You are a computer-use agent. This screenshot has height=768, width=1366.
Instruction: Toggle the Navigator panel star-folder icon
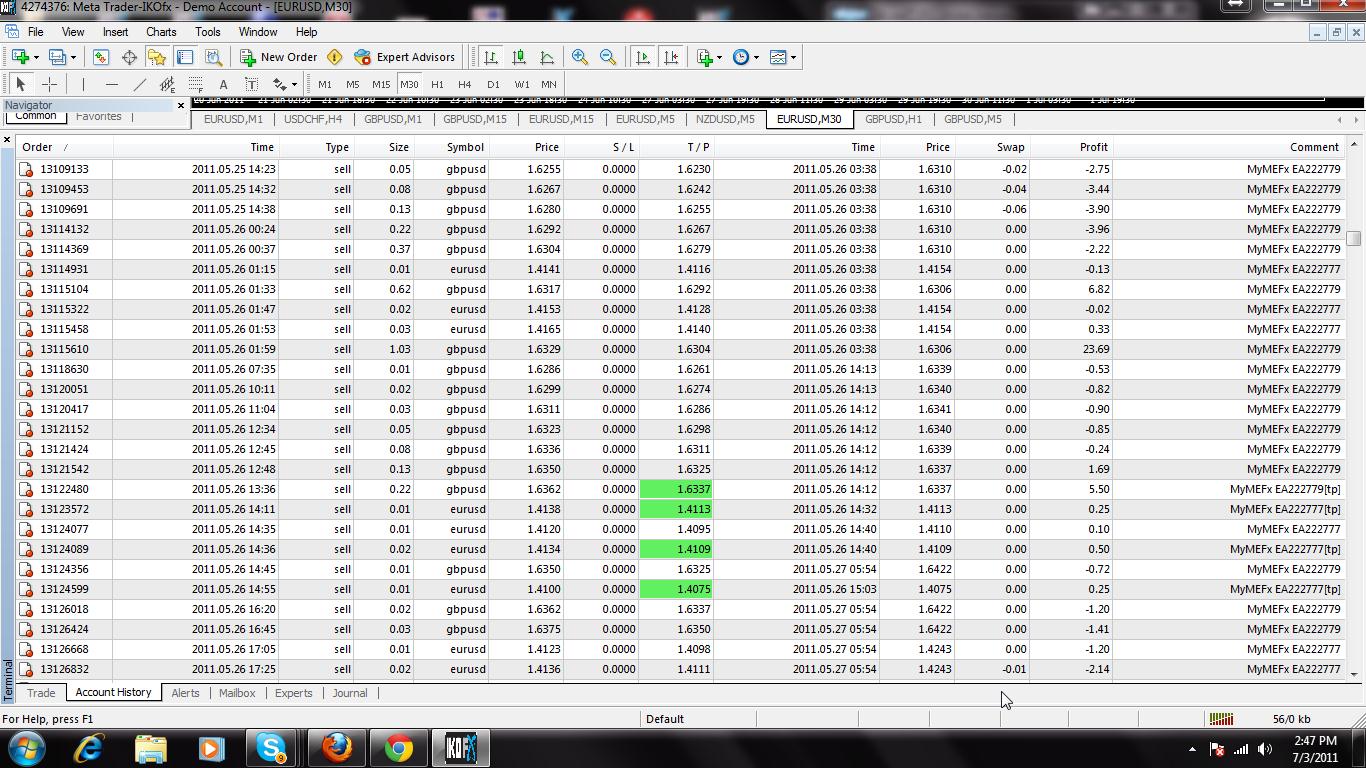point(157,57)
